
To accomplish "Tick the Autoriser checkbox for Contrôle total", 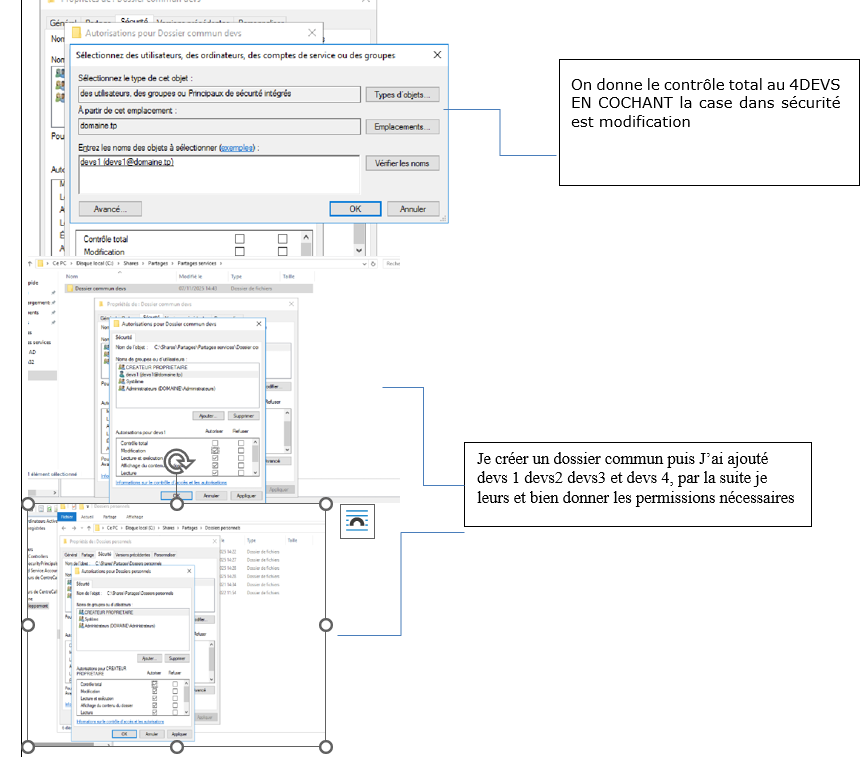I will coord(240,239).
